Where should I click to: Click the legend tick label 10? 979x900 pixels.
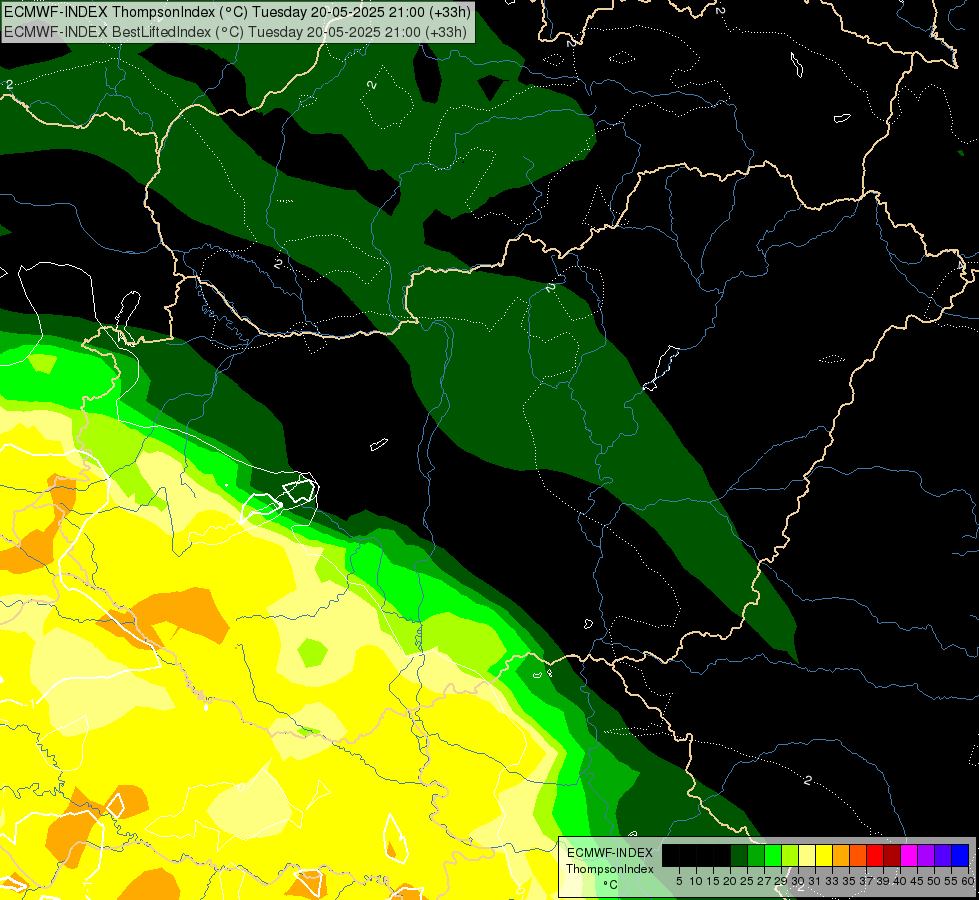(696, 881)
